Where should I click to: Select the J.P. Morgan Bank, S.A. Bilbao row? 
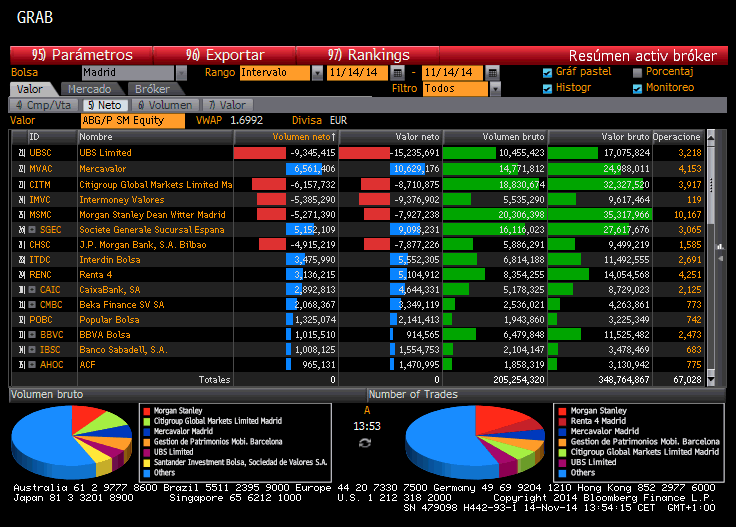click(358, 245)
